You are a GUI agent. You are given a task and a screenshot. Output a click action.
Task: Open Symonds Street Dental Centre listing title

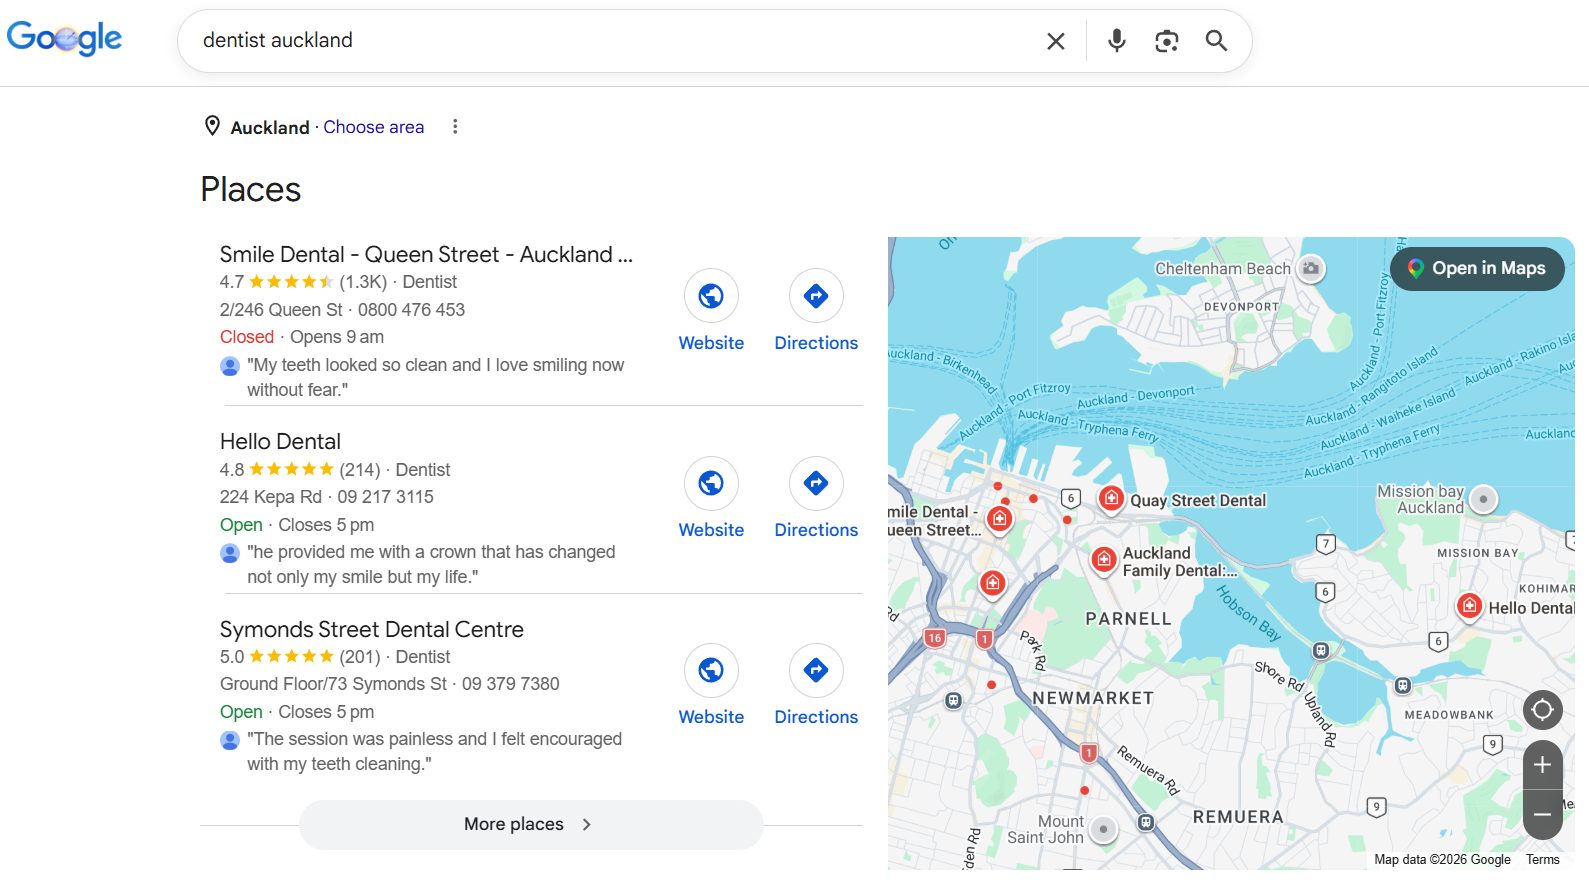click(x=372, y=629)
